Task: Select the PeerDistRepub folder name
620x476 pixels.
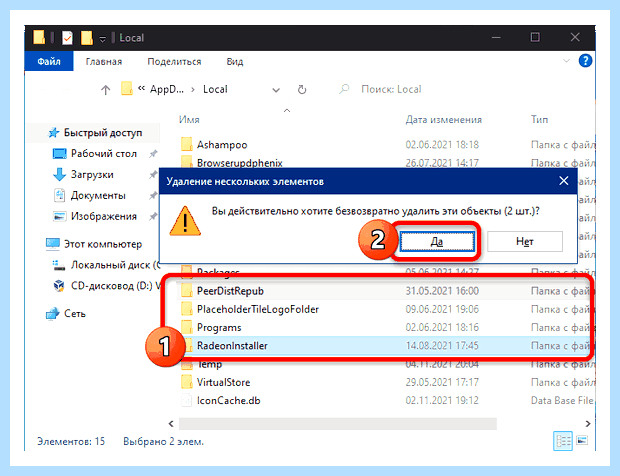Action: point(230,291)
